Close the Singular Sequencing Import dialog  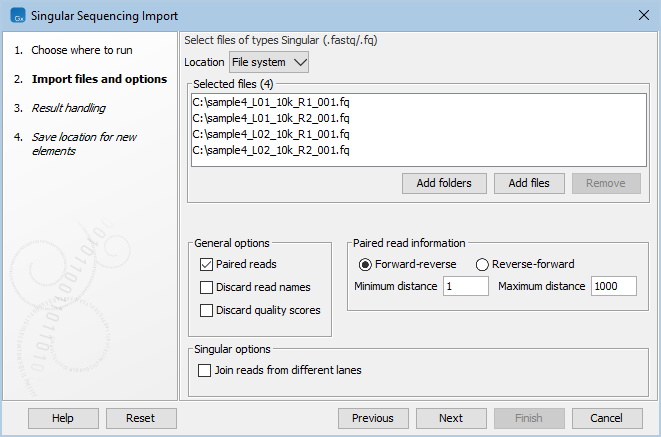642,15
